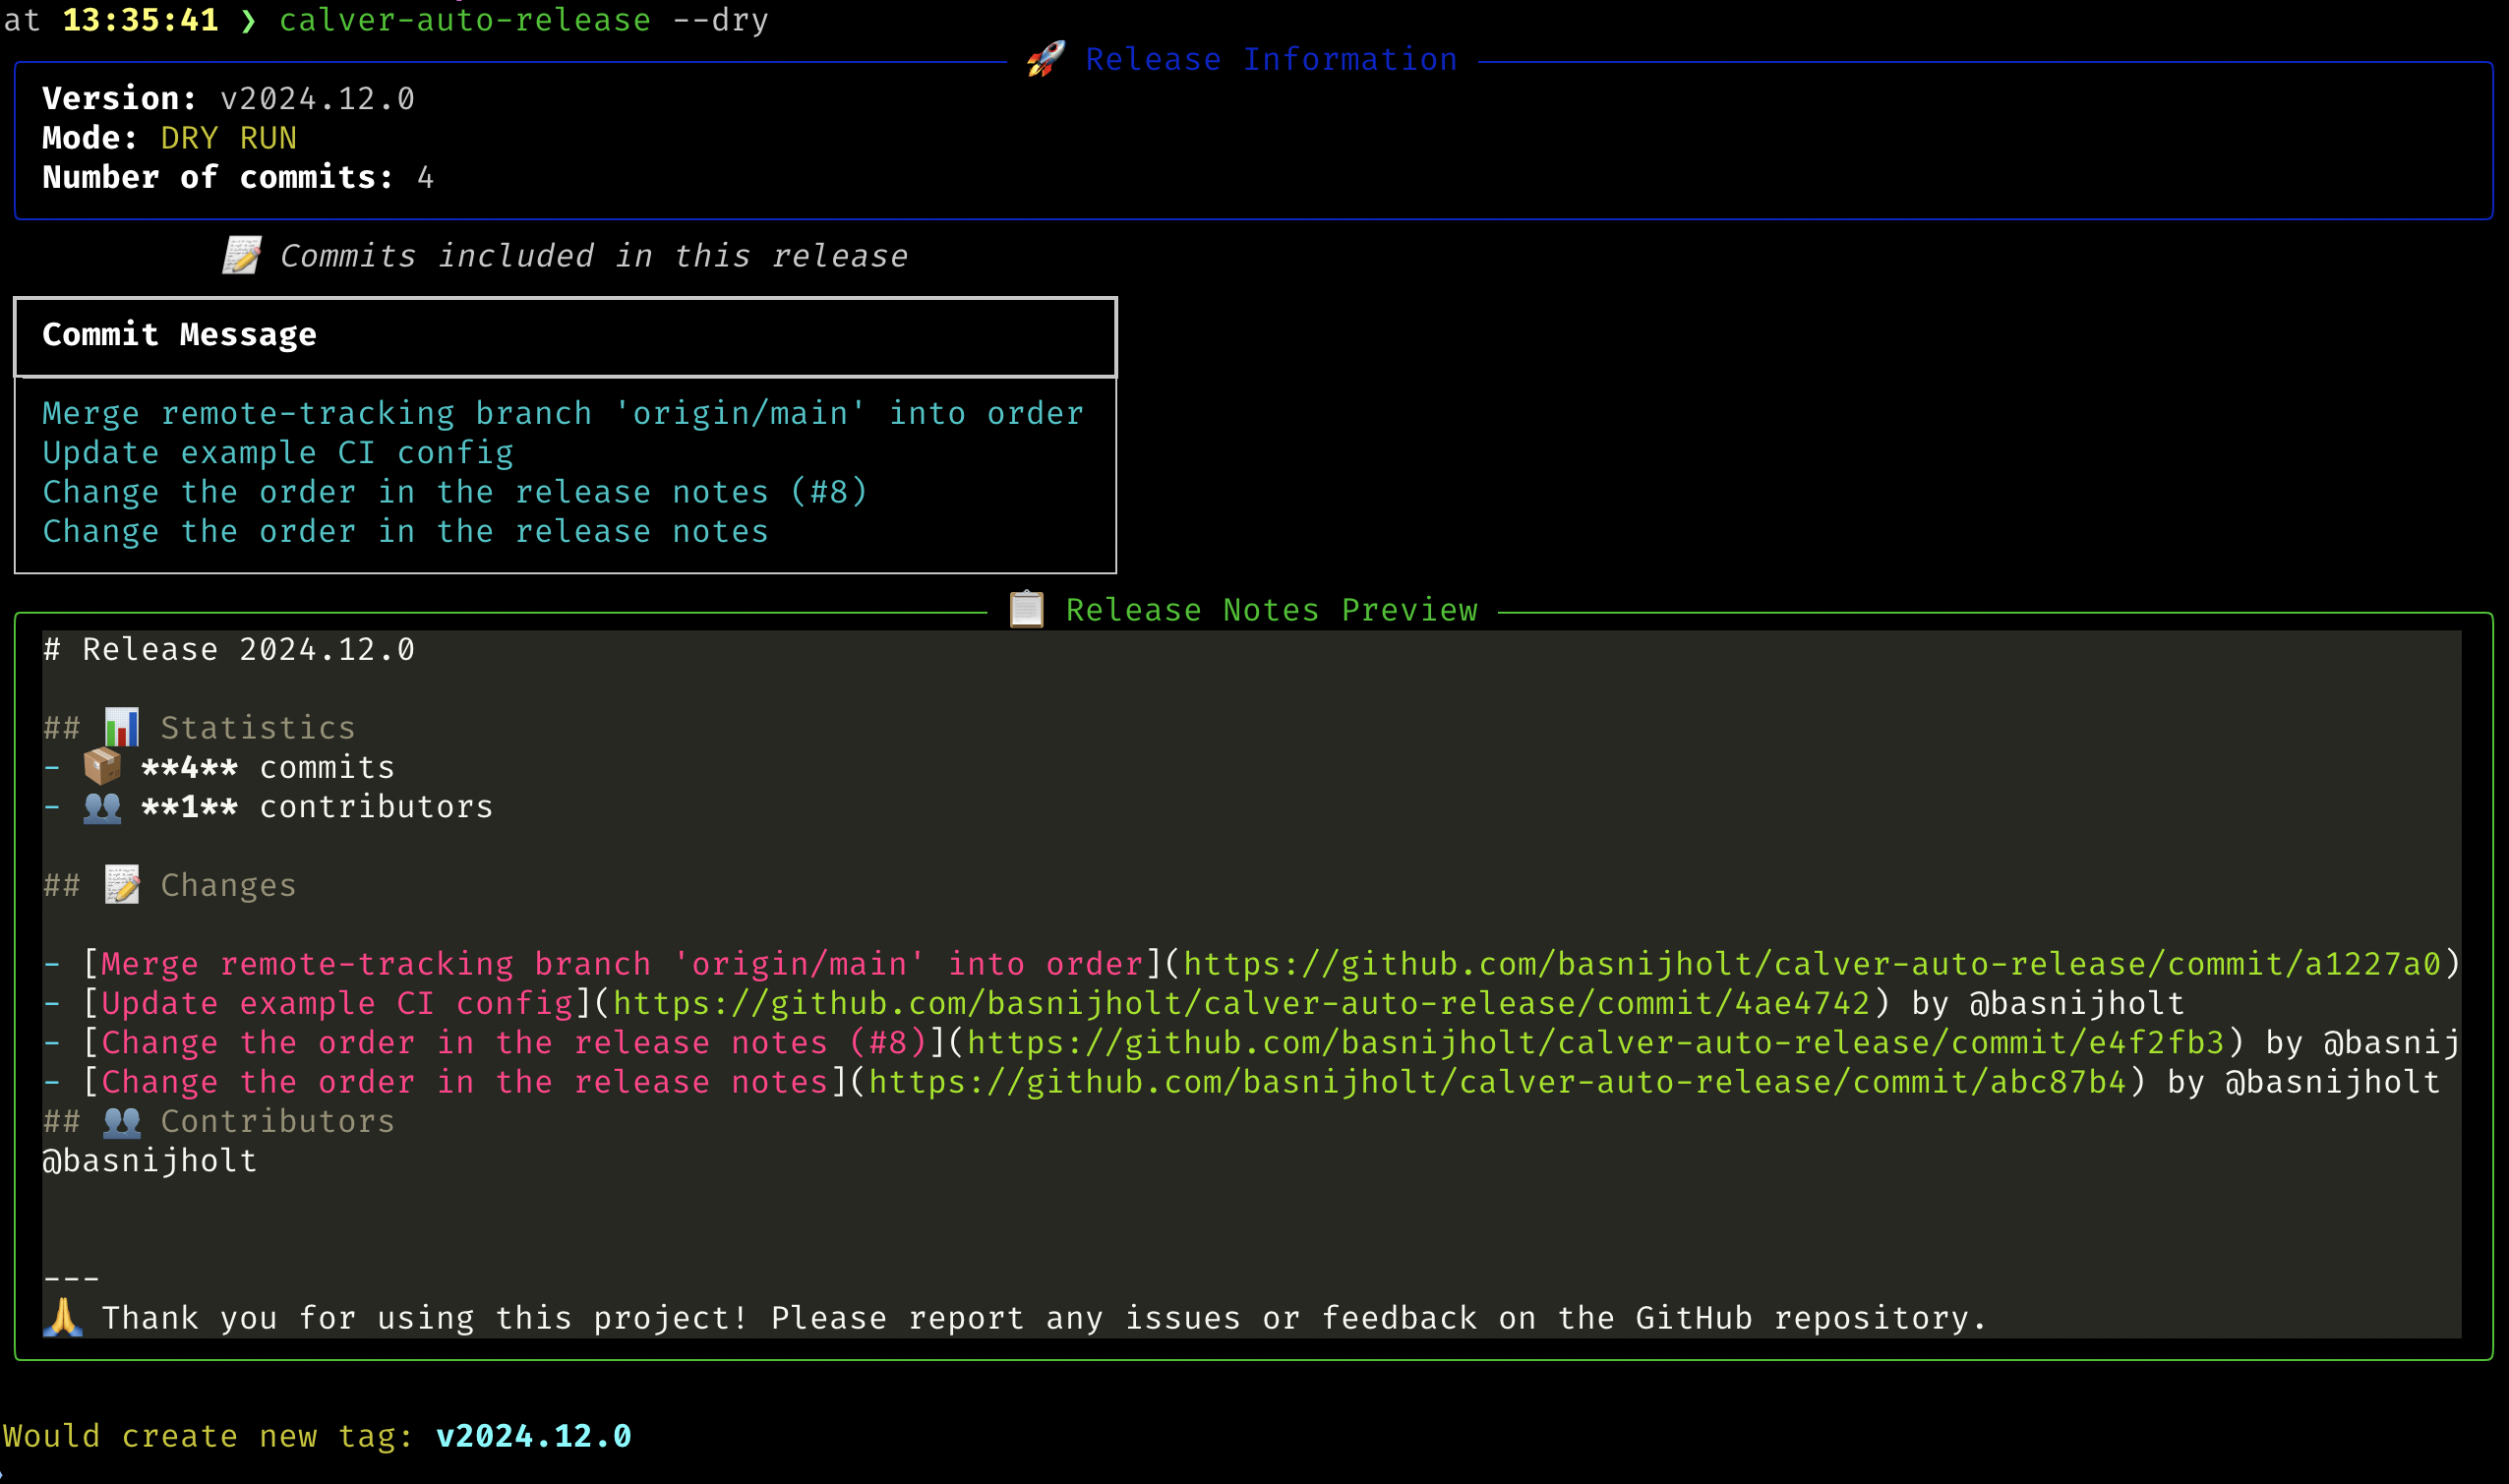2509x1484 pixels.
Task: Click the 'Release Notes Preview' panel title
Action: (x=1271, y=610)
